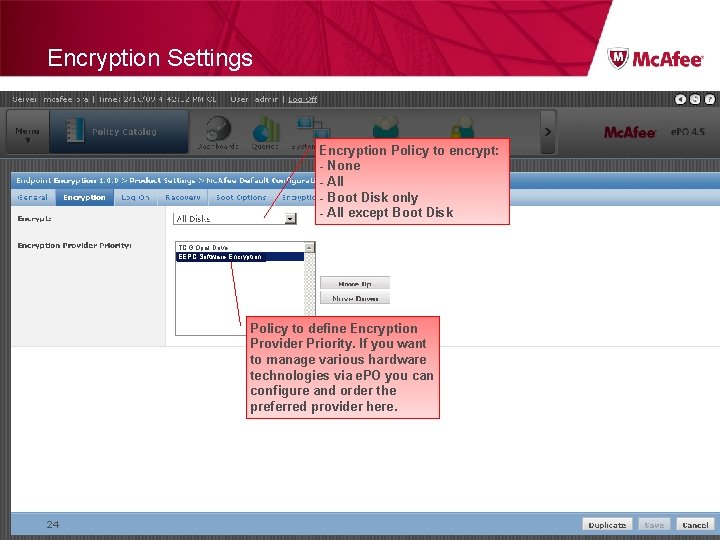720x540 pixels.
Task: Select EEPC Software Encryption list item
Action: tap(240, 257)
